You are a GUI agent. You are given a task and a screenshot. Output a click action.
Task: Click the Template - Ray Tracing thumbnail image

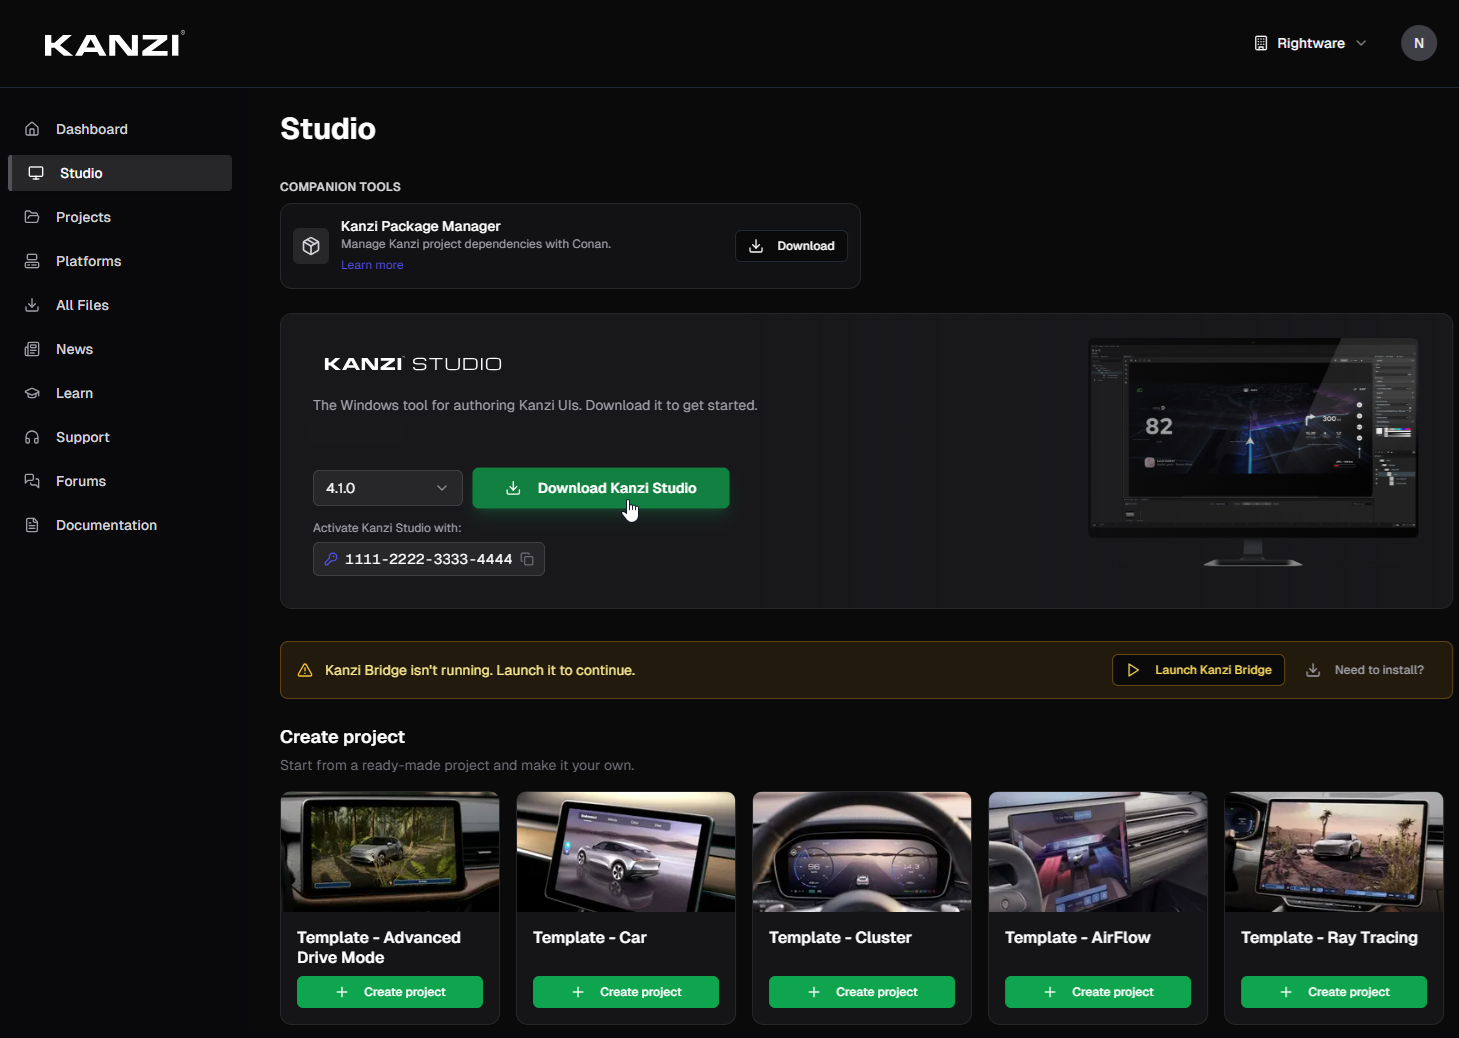pyautogui.click(x=1334, y=852)
